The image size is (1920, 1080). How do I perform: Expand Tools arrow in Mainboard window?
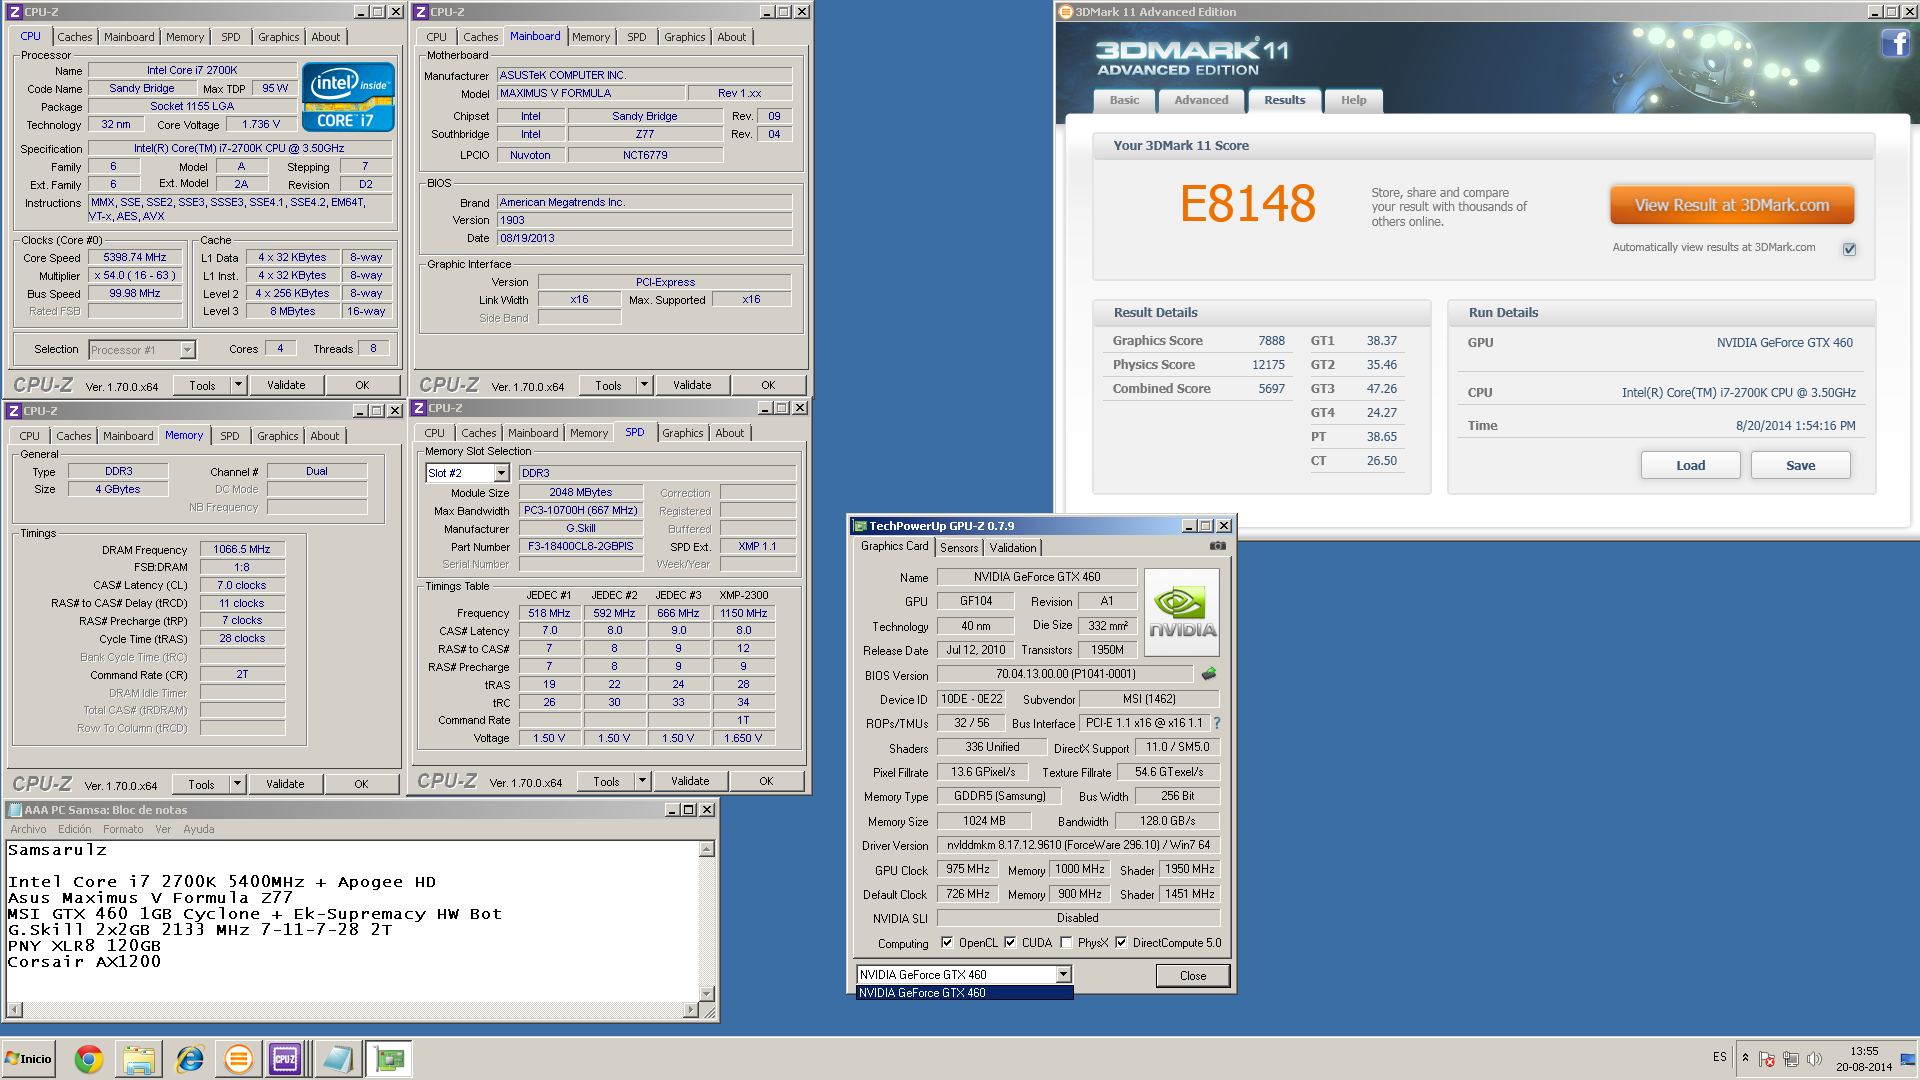644,385
